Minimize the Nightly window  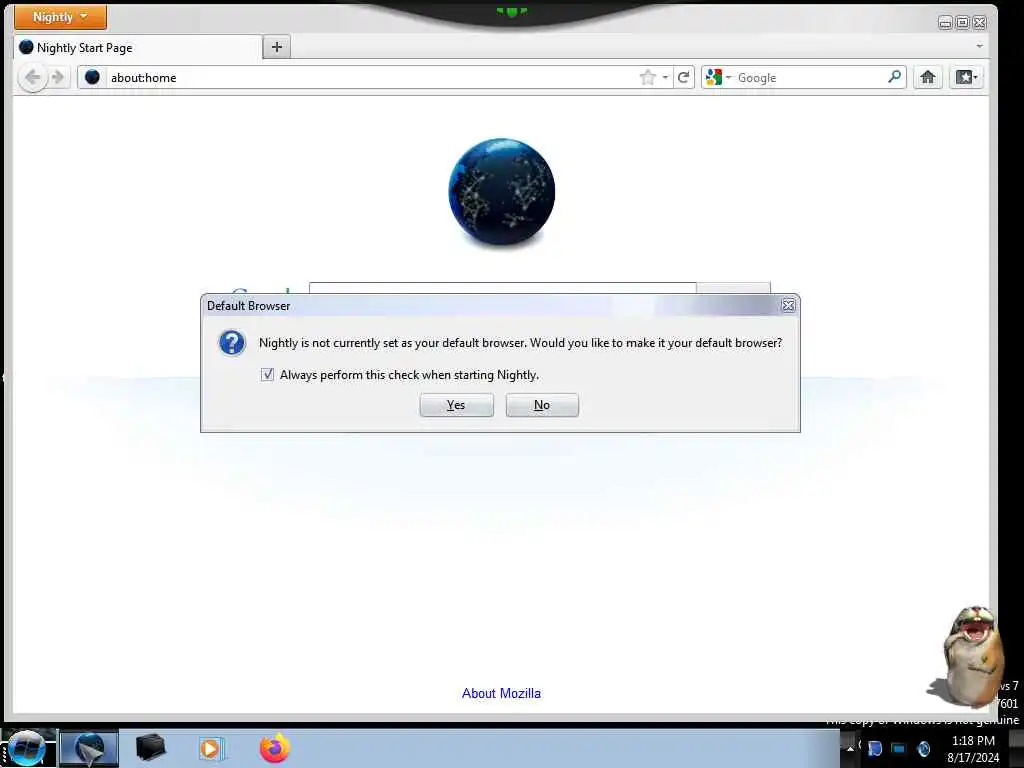point(945,23)
